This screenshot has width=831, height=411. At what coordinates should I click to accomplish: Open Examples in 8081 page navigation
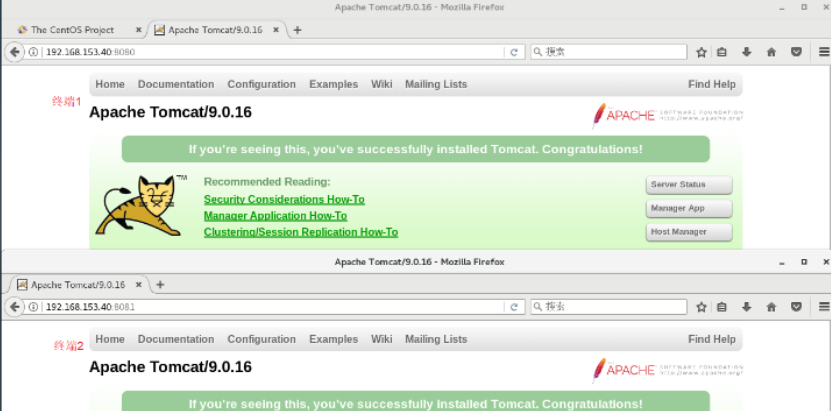333,339
